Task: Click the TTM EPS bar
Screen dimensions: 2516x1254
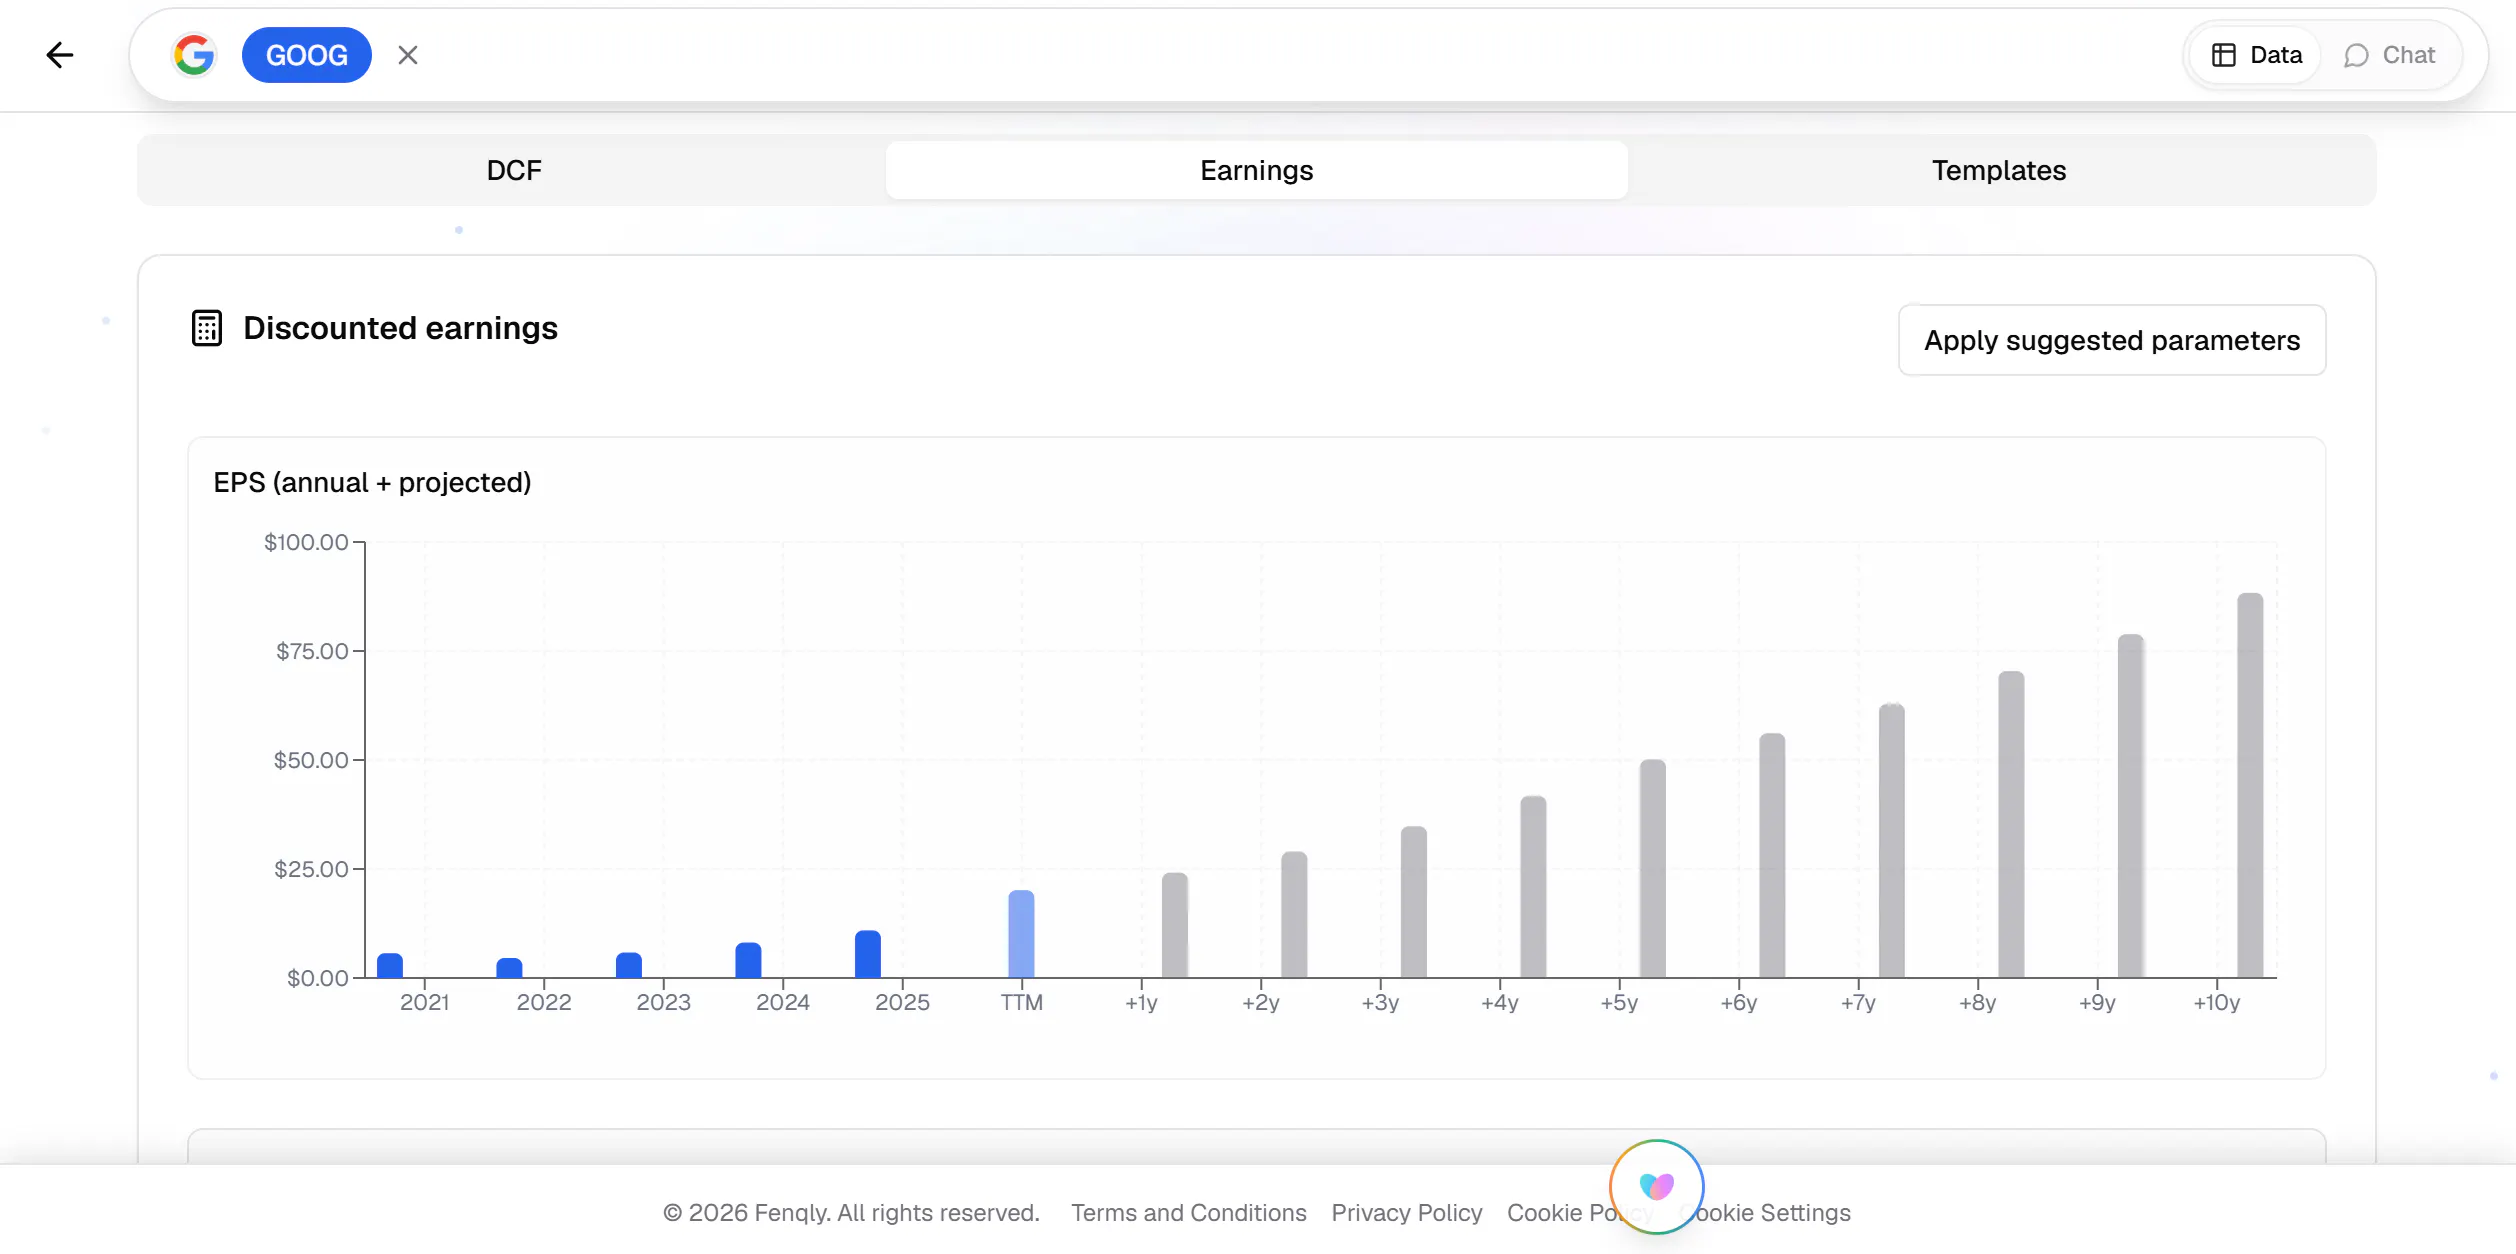Action: click(1021, 934)
